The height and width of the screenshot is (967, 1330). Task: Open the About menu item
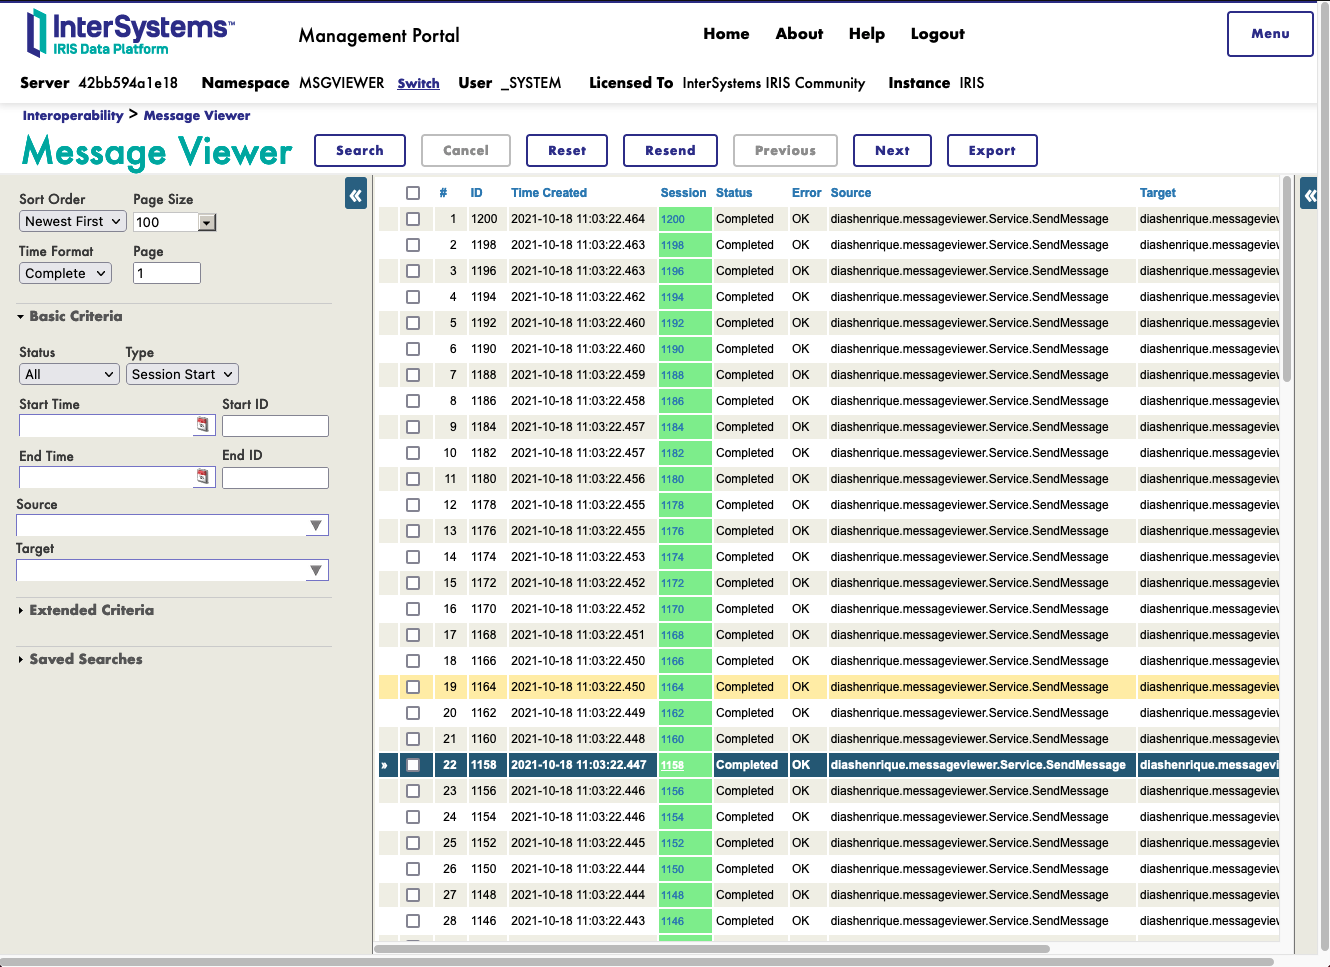pyautogui.click(x=799, y=34)
